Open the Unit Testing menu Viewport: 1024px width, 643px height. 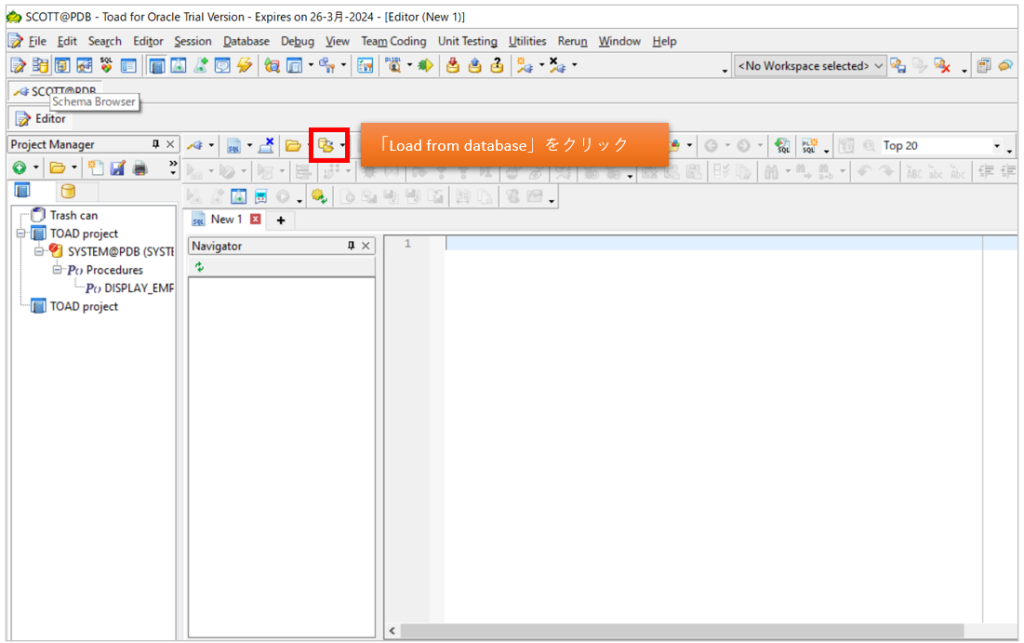click(x=468, y=41)
